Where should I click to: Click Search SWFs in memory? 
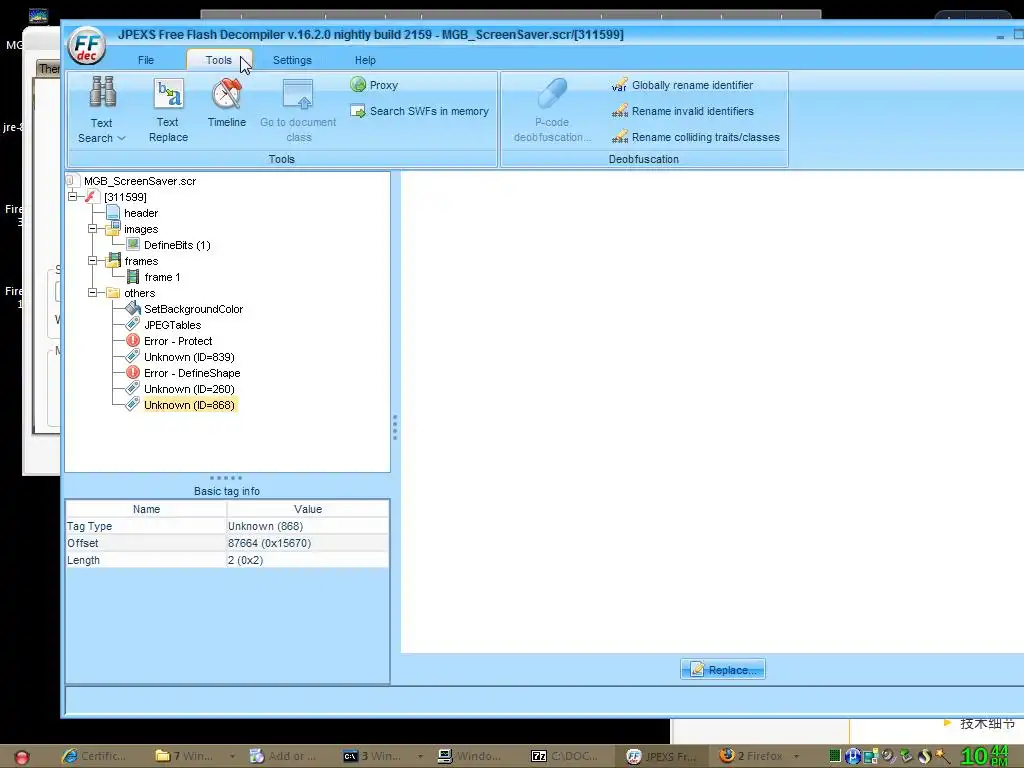tap(419, 111)
